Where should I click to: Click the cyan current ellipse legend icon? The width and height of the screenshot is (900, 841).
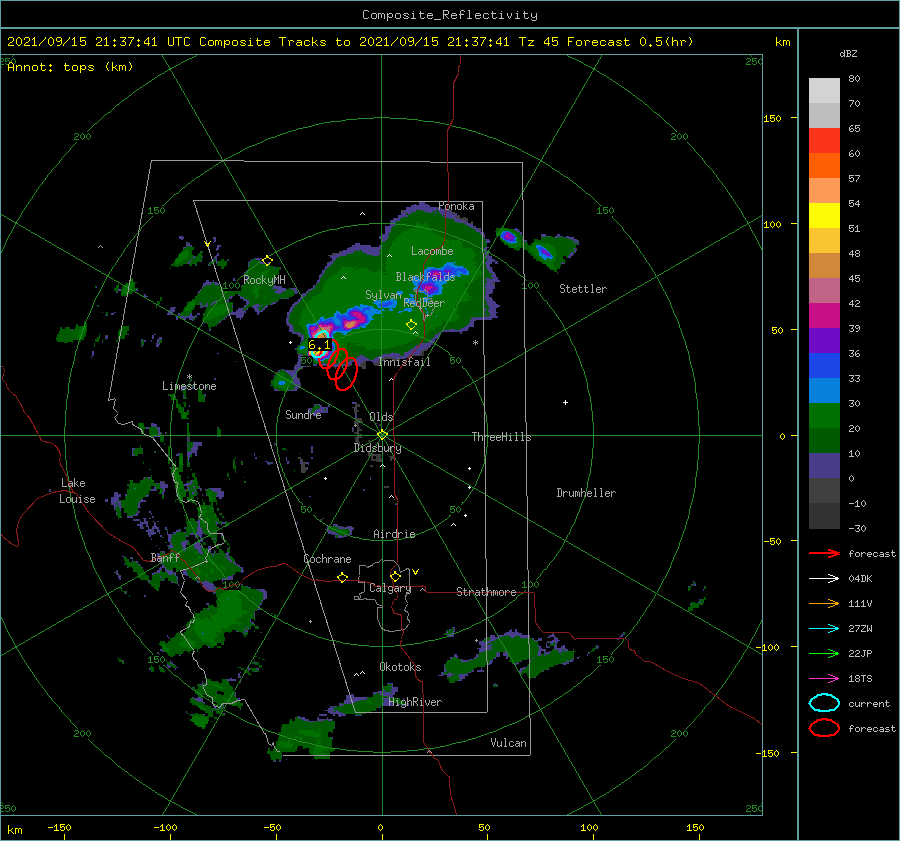(824, 703)
